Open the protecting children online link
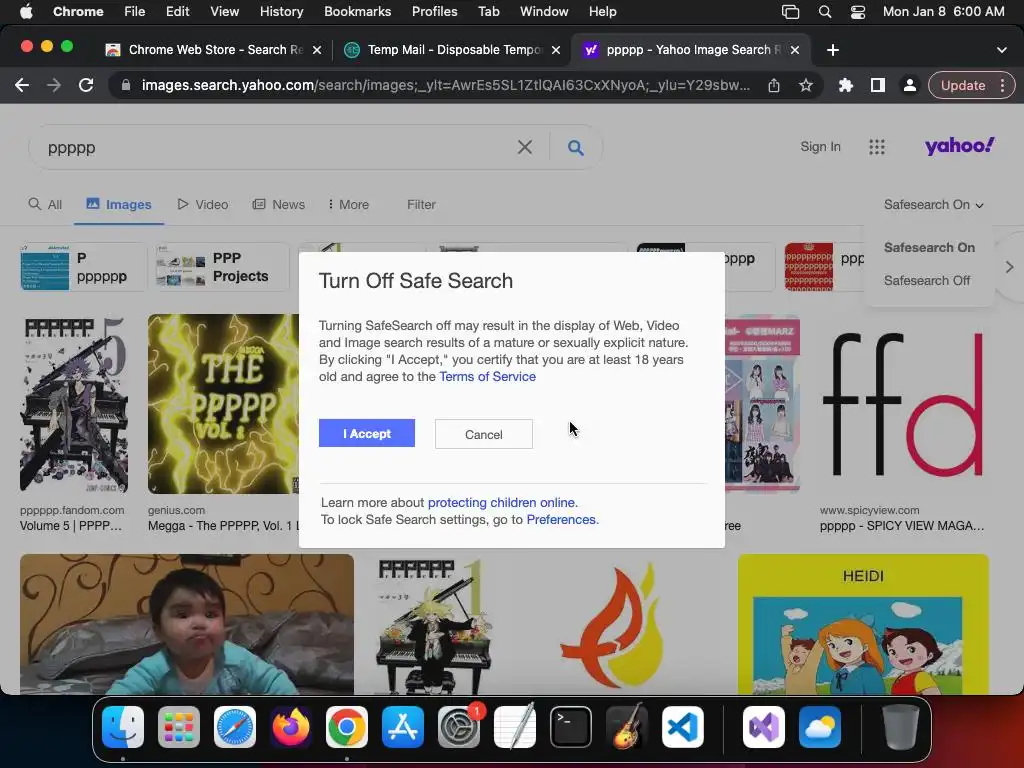Image resolution: width=1024 pixels, height=768 pixels. (503, 502)
